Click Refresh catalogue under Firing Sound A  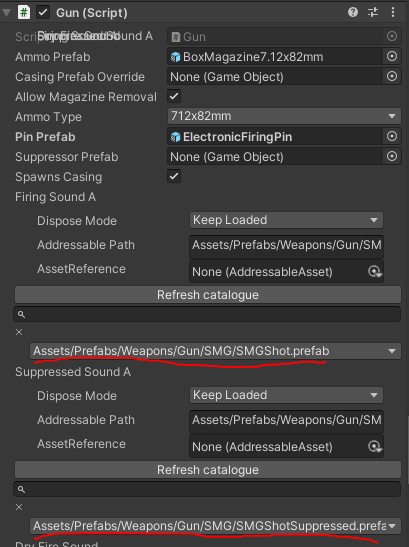(x=208, y=295)
